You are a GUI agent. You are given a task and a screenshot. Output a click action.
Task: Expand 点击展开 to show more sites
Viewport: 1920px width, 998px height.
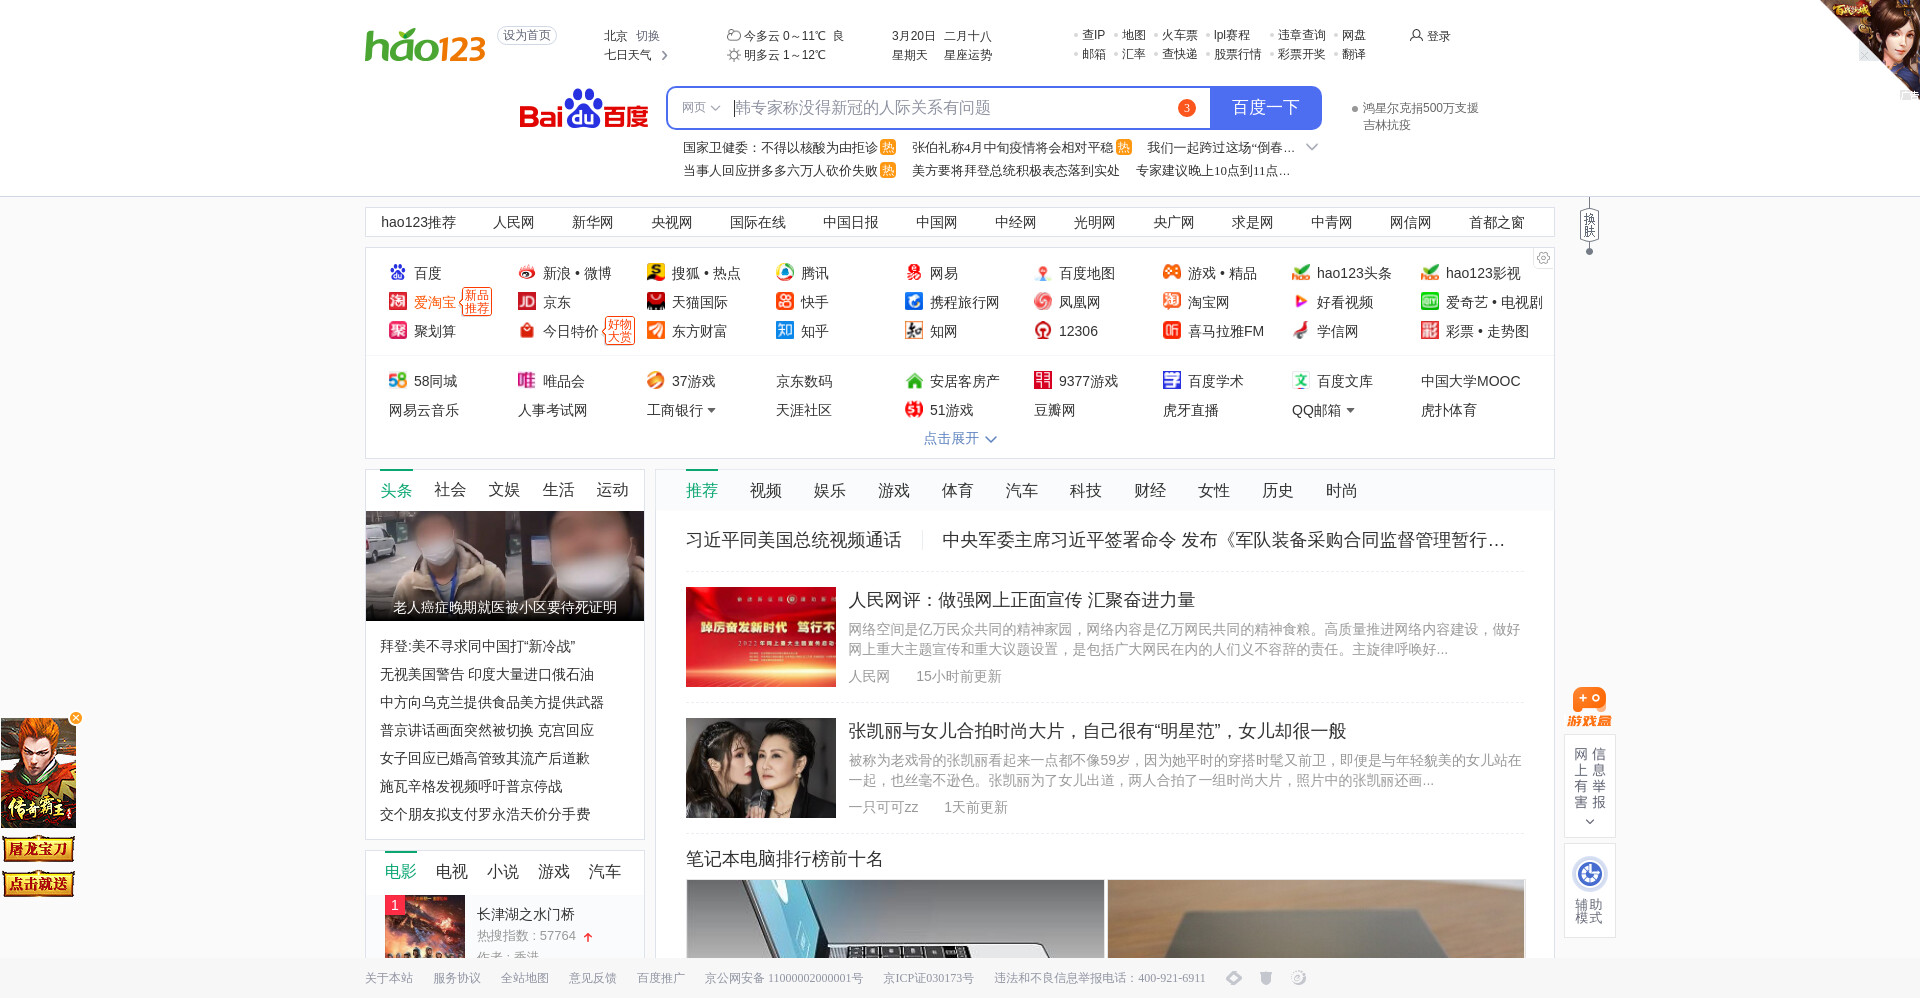[960, 438]
